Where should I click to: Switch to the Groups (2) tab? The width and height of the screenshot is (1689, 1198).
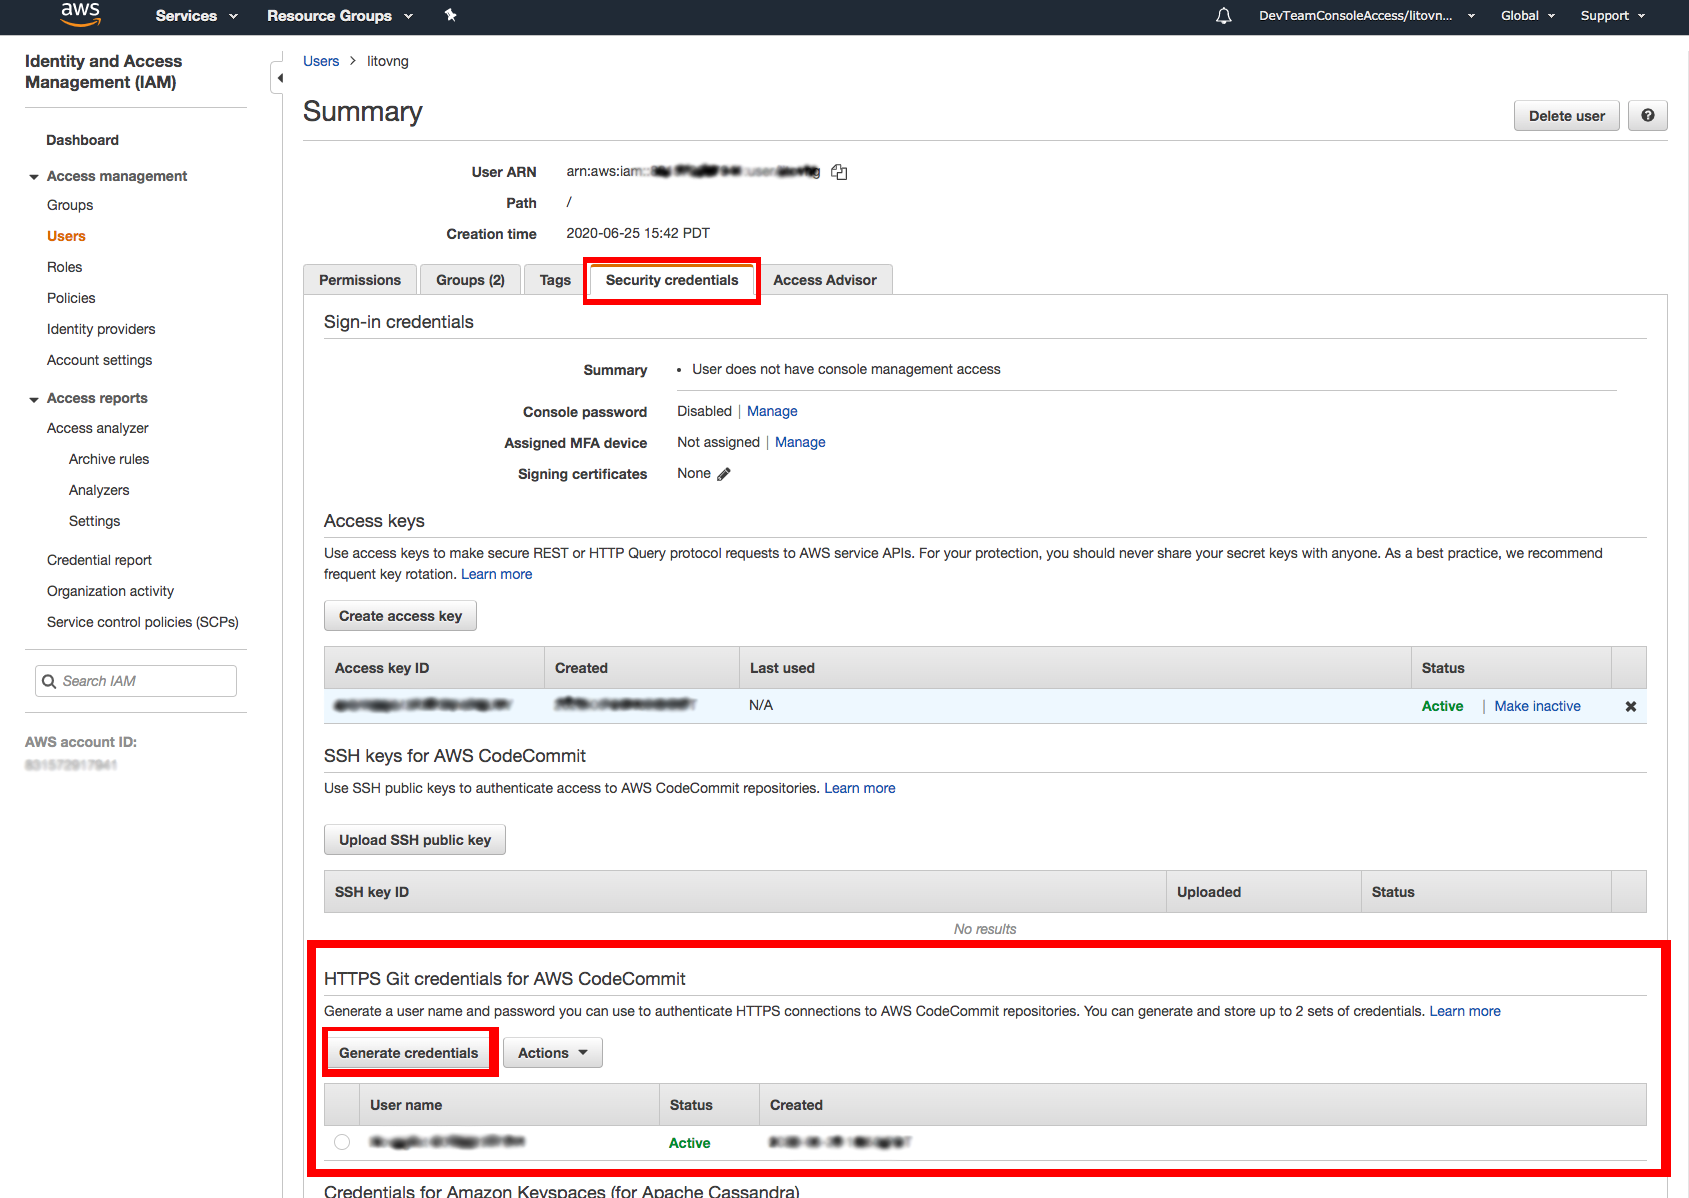click(470, 280)
